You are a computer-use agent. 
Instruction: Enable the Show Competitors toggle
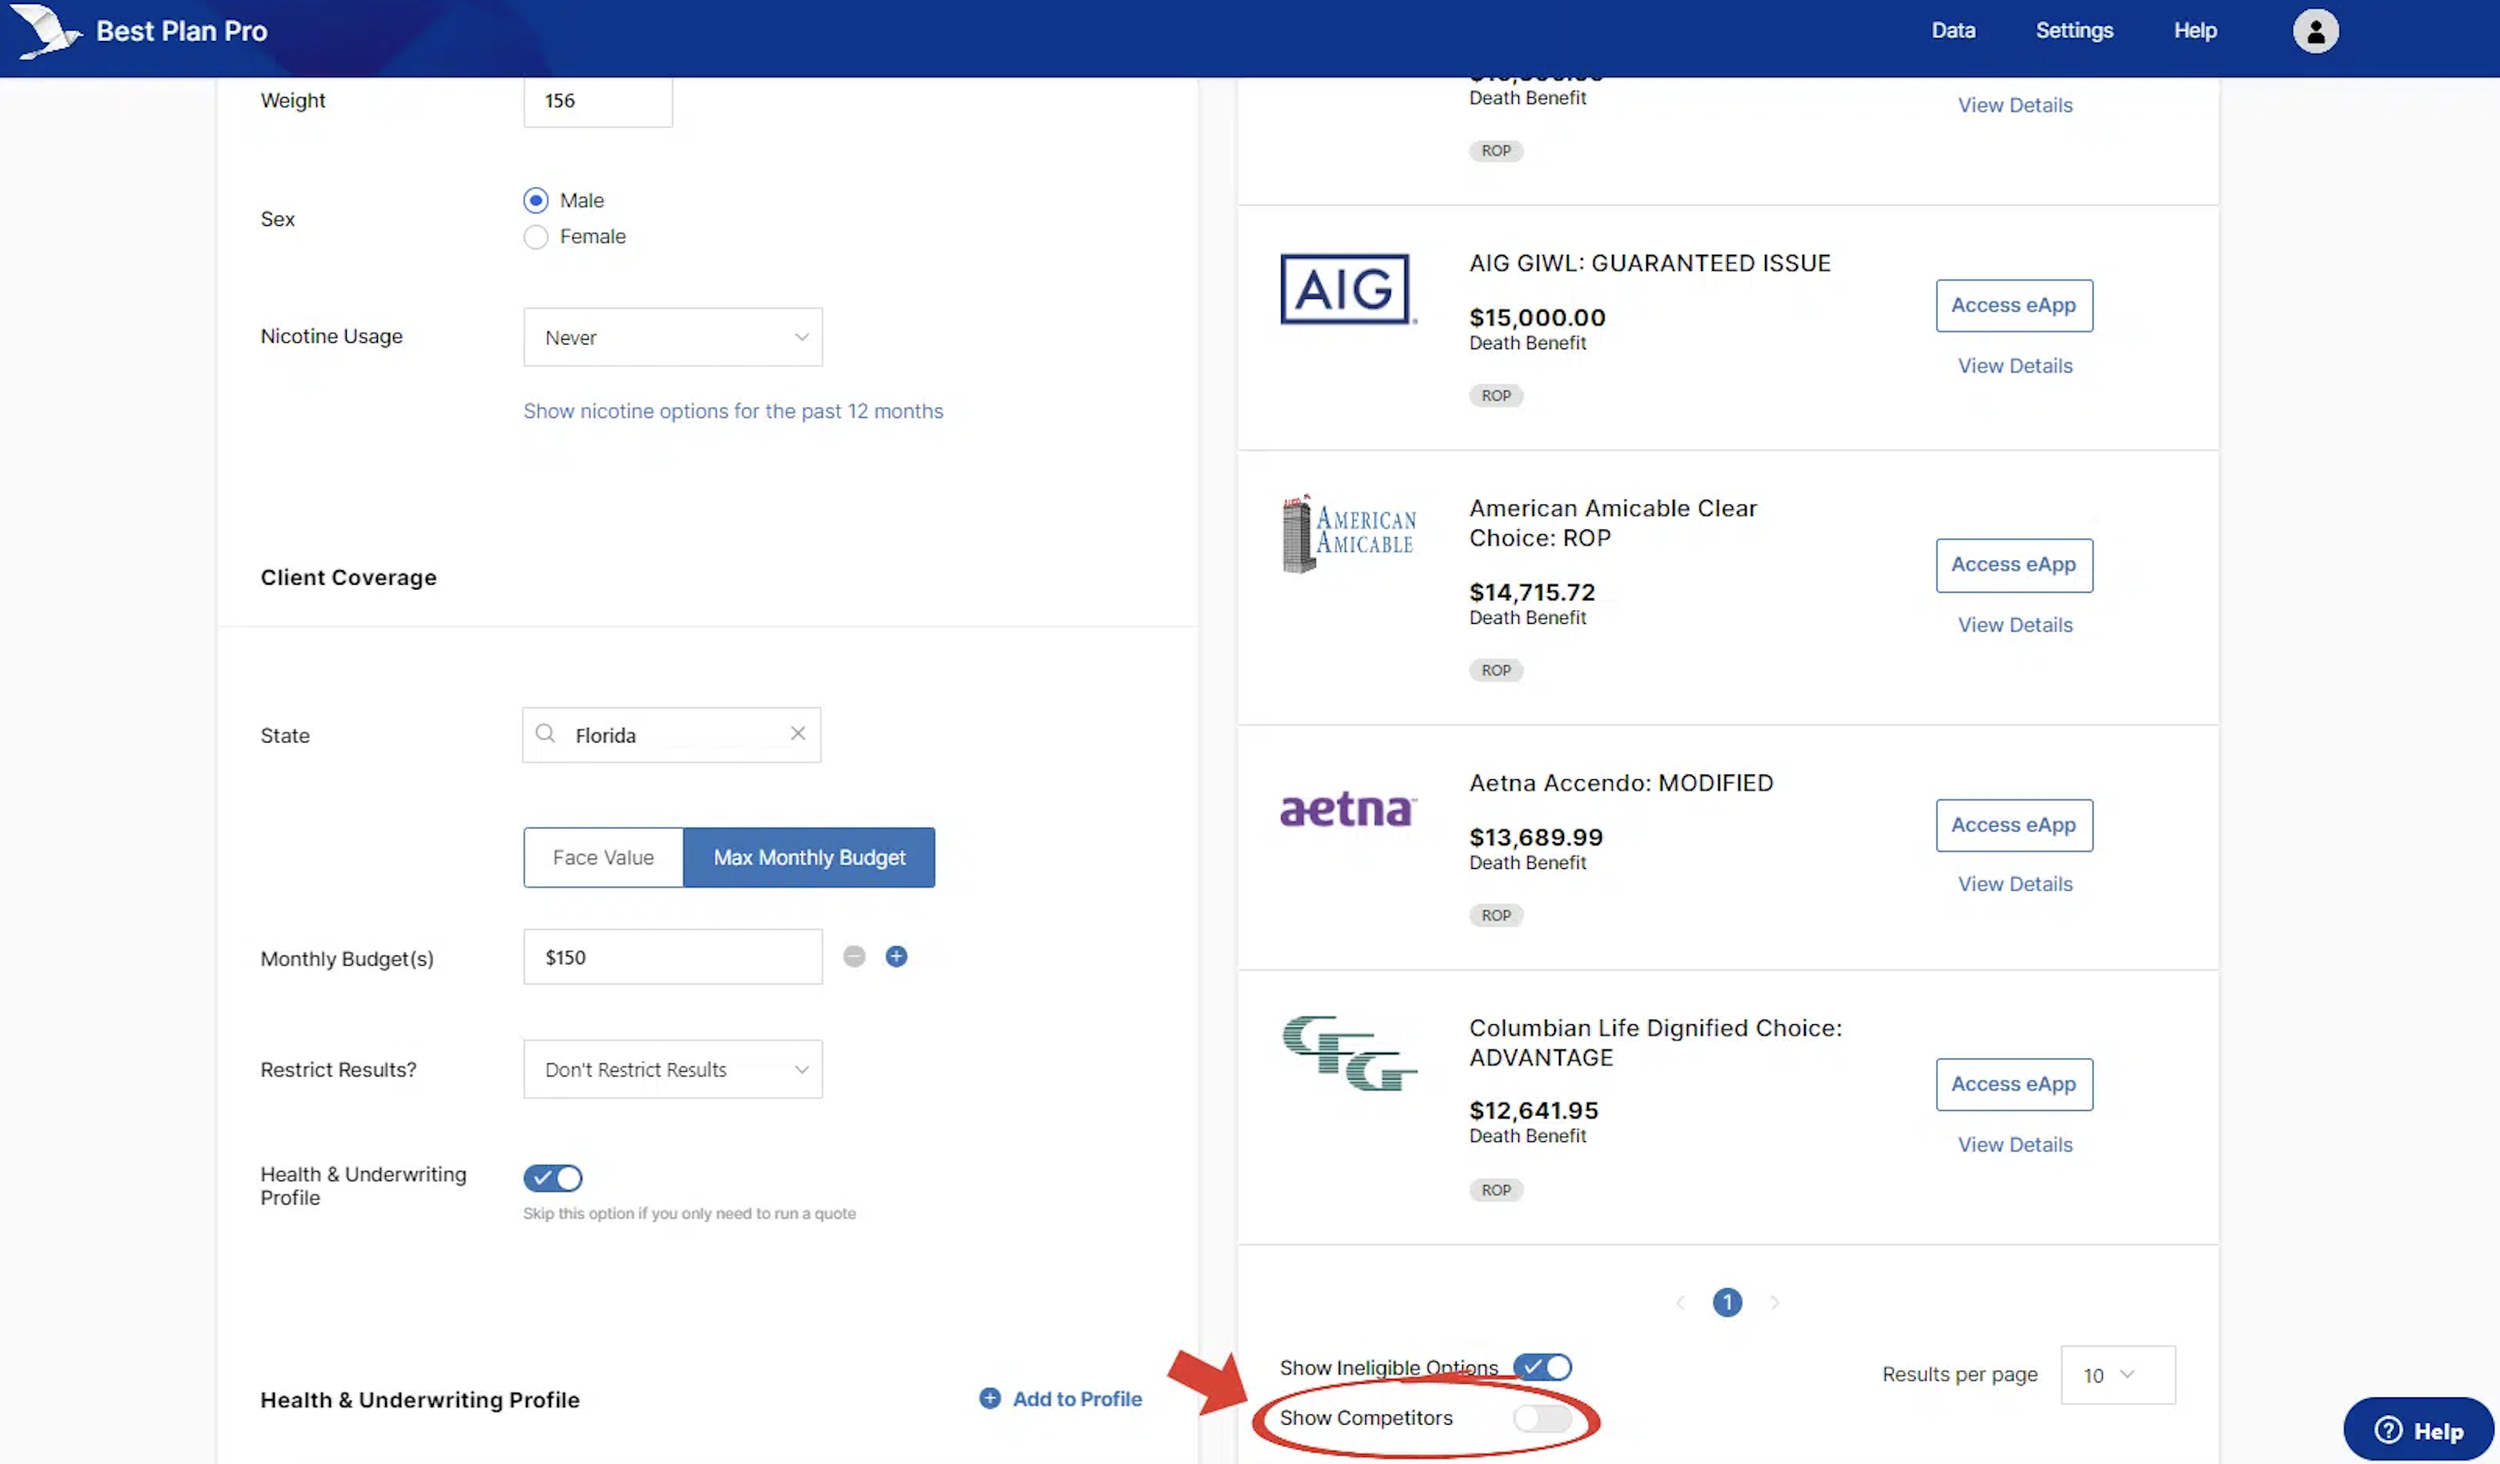pos(1541,1418)
